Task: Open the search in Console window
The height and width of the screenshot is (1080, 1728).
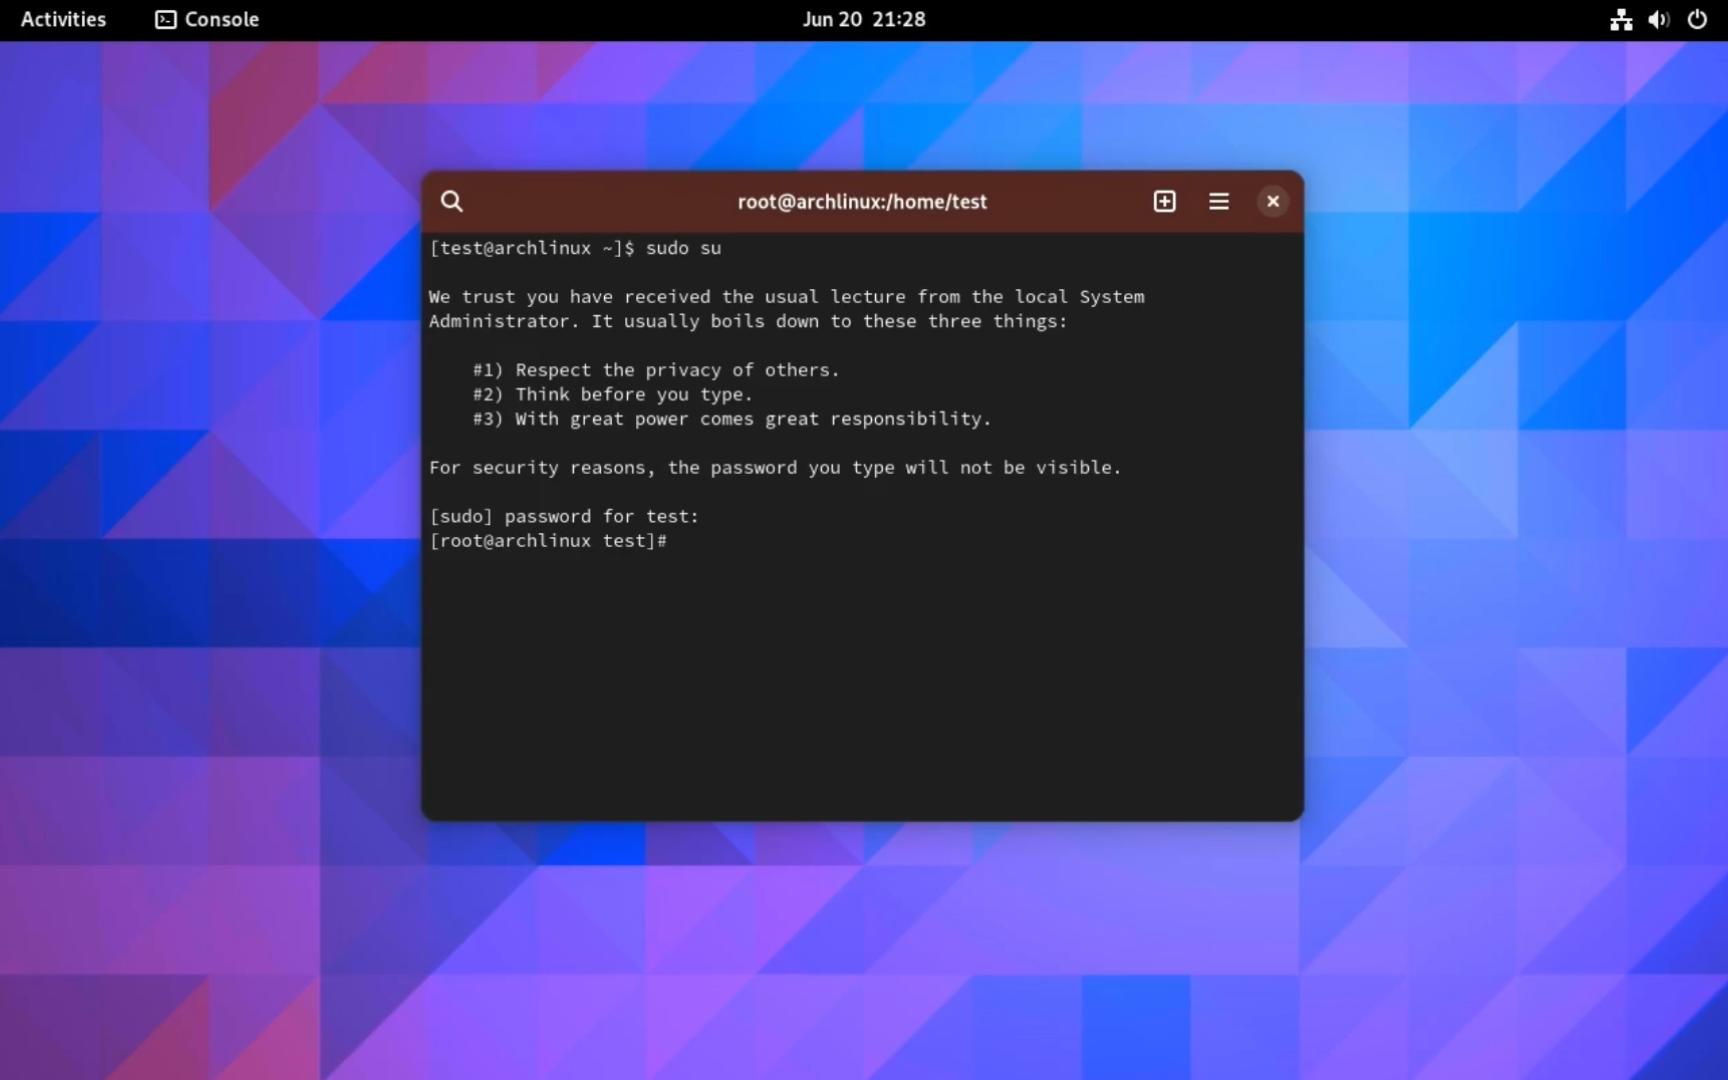Action: [x=451, y=201]
